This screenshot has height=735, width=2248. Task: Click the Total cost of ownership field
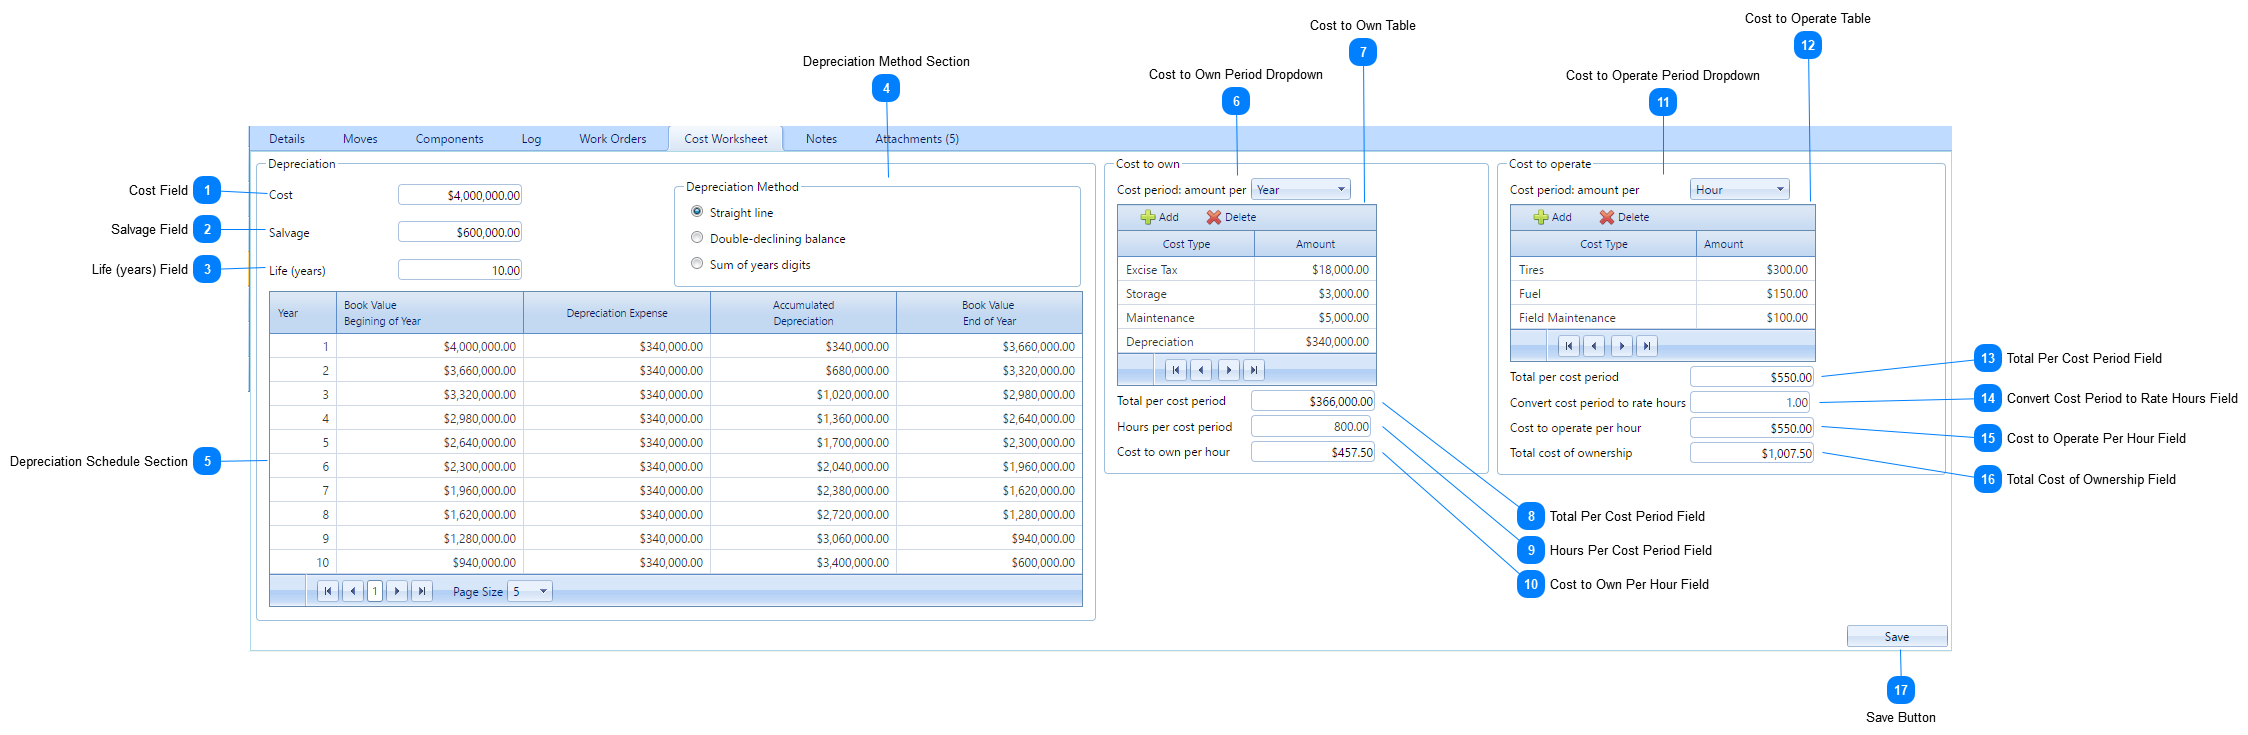pos(1752,453)
